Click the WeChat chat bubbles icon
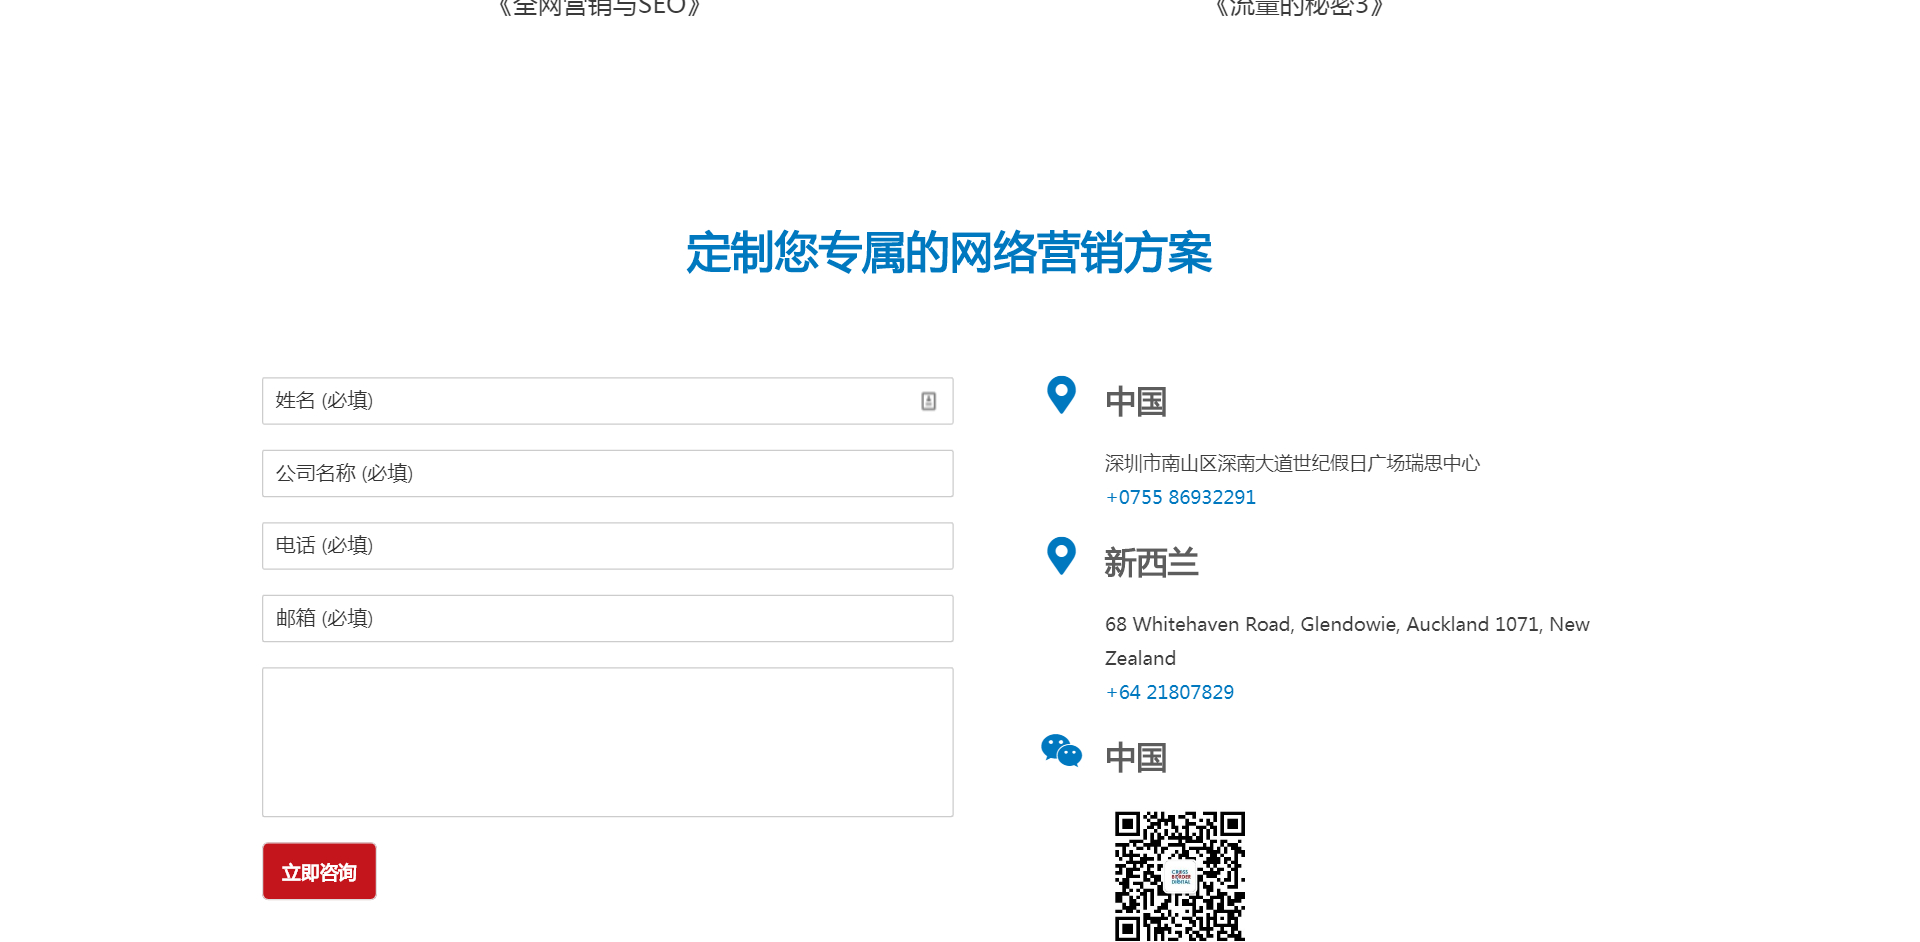 tap(1061, 751)
